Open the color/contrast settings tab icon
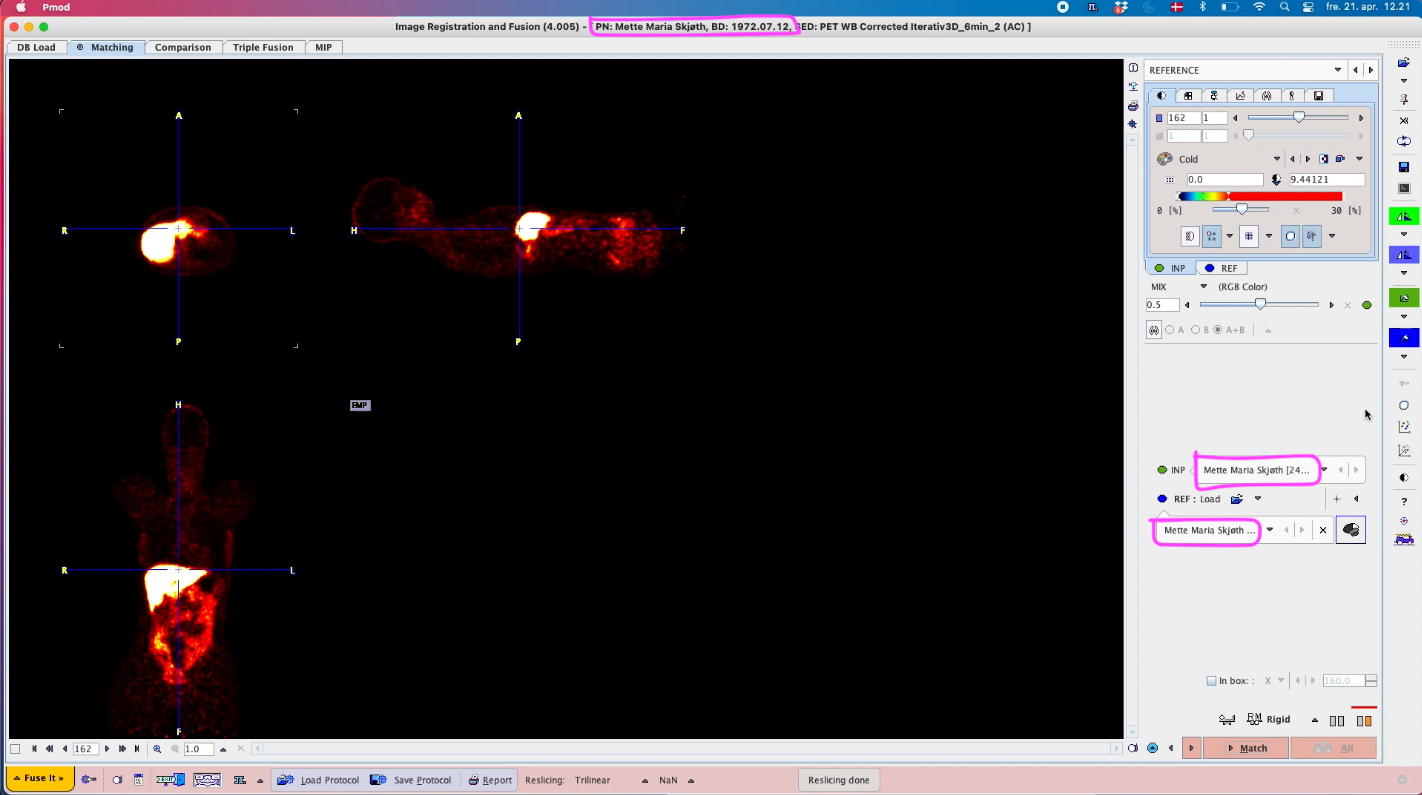This screenshot has height=795, width=1422. pyautogui.click(x=1161, y=96)
